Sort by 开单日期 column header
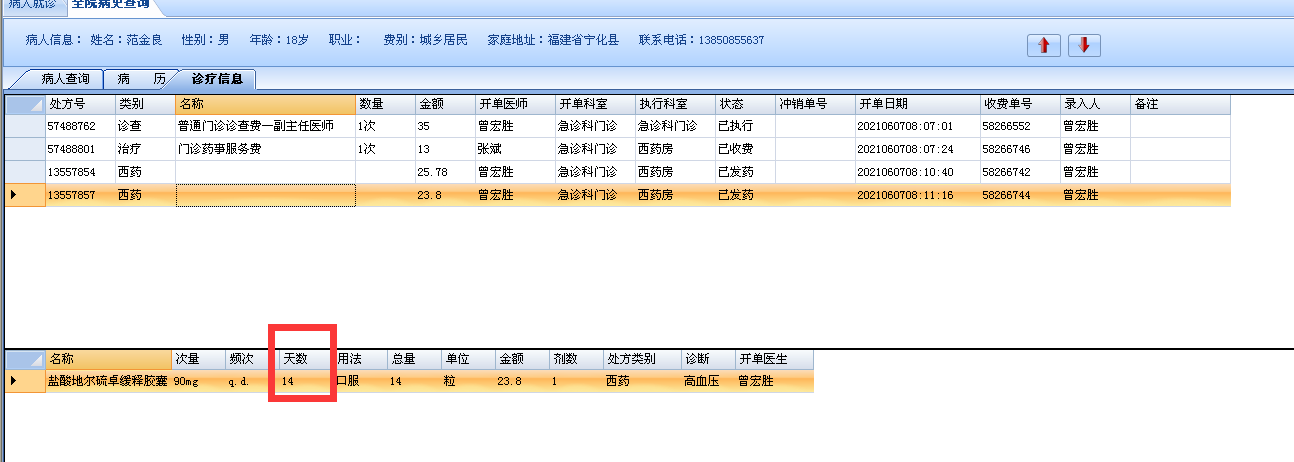 918,104
